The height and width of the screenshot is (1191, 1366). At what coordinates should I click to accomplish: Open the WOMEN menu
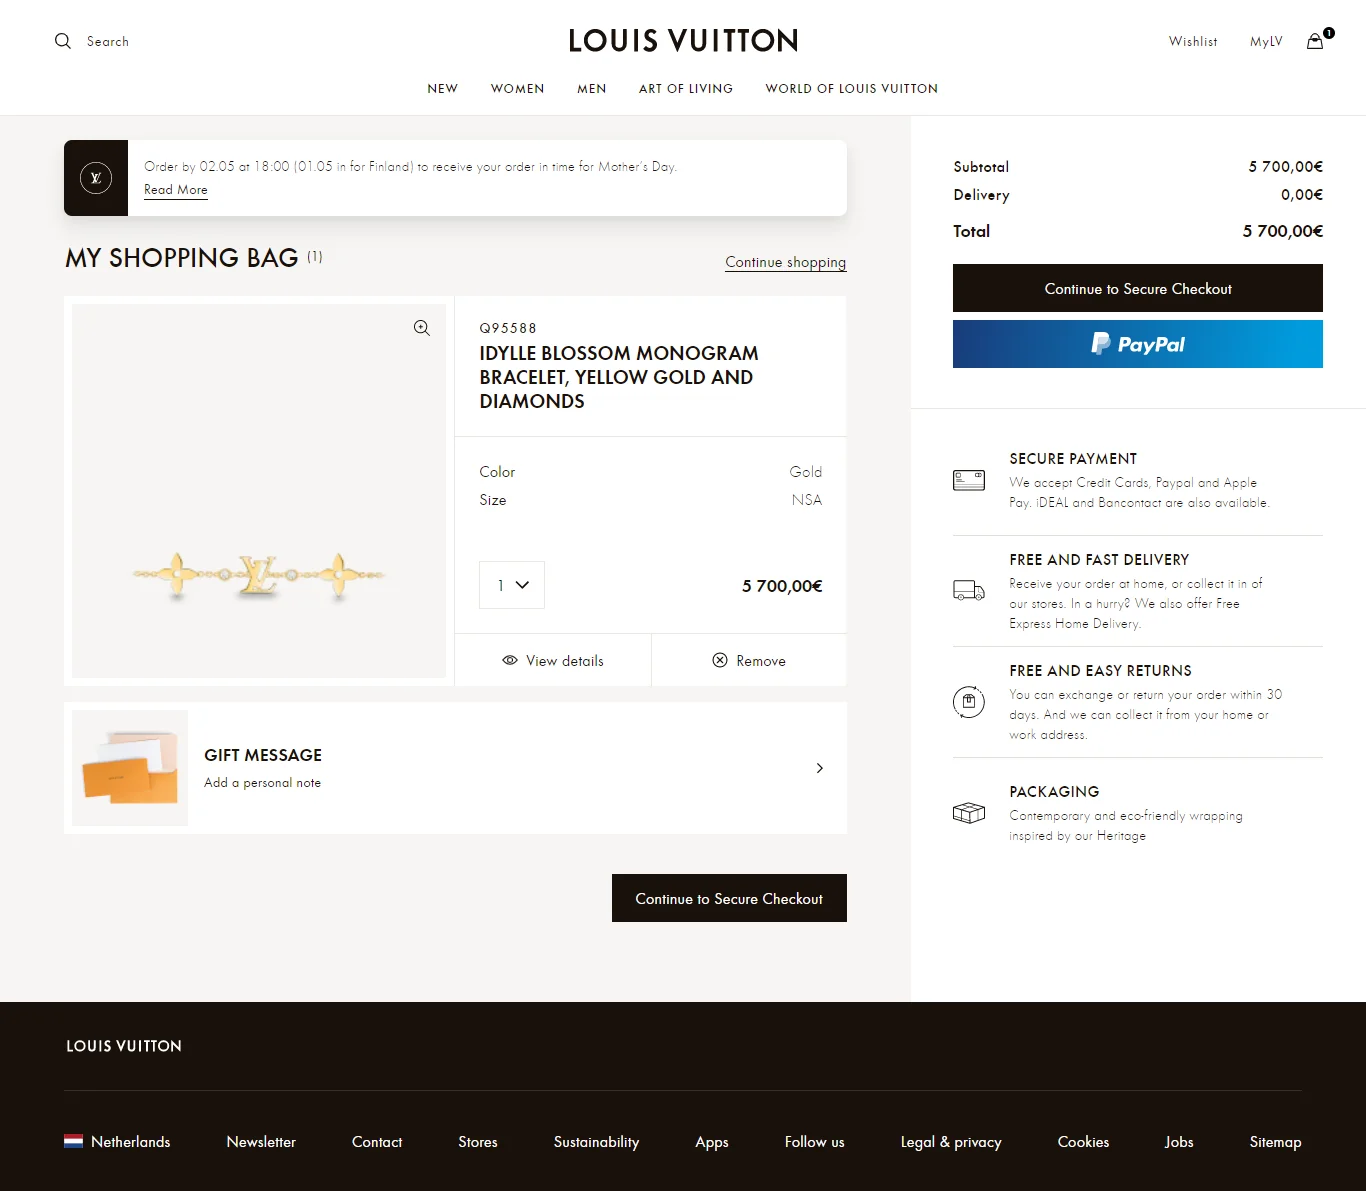(518, 89)
